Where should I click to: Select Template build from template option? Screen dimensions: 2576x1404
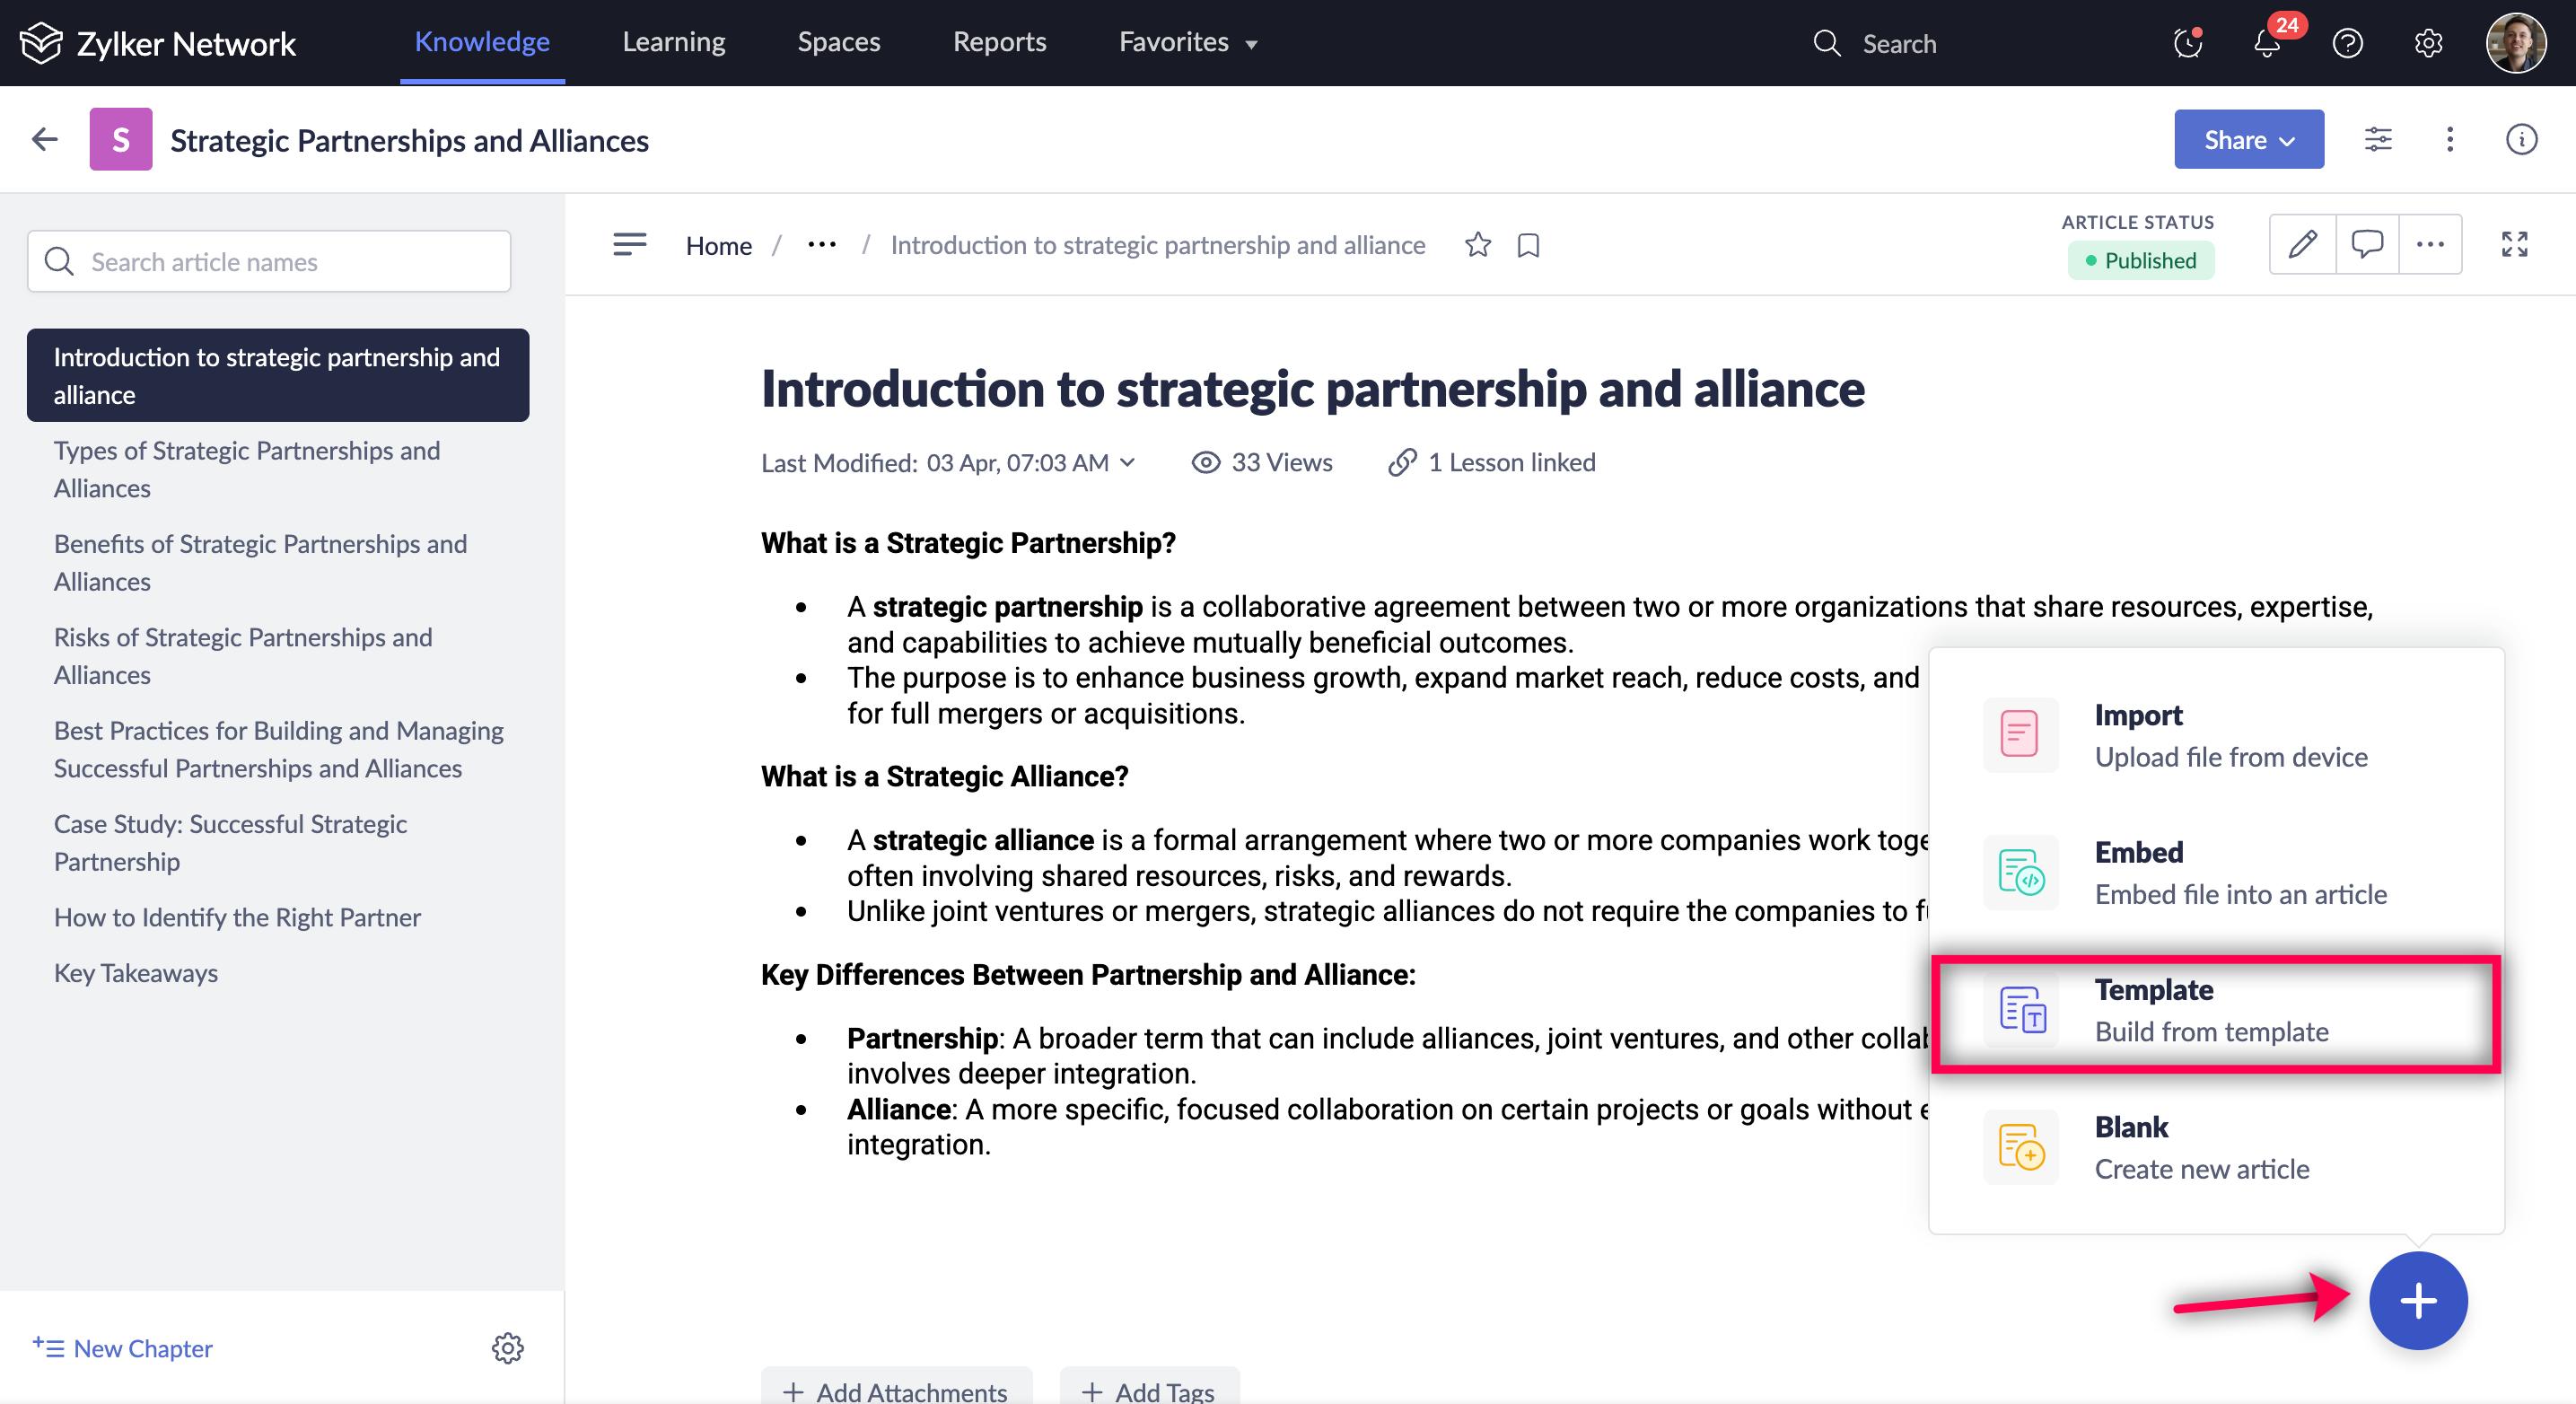2215,1011
